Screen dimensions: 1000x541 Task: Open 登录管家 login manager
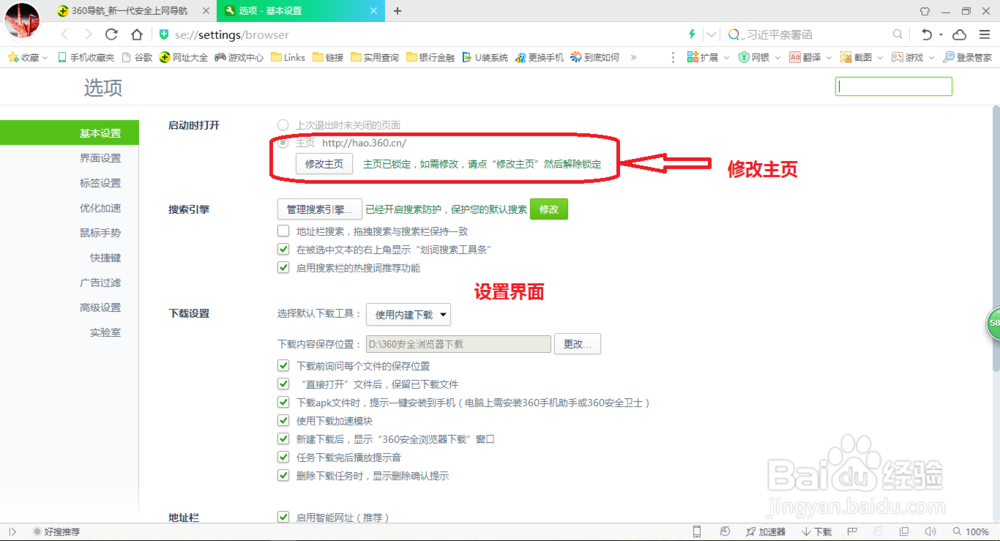point(967,57)
